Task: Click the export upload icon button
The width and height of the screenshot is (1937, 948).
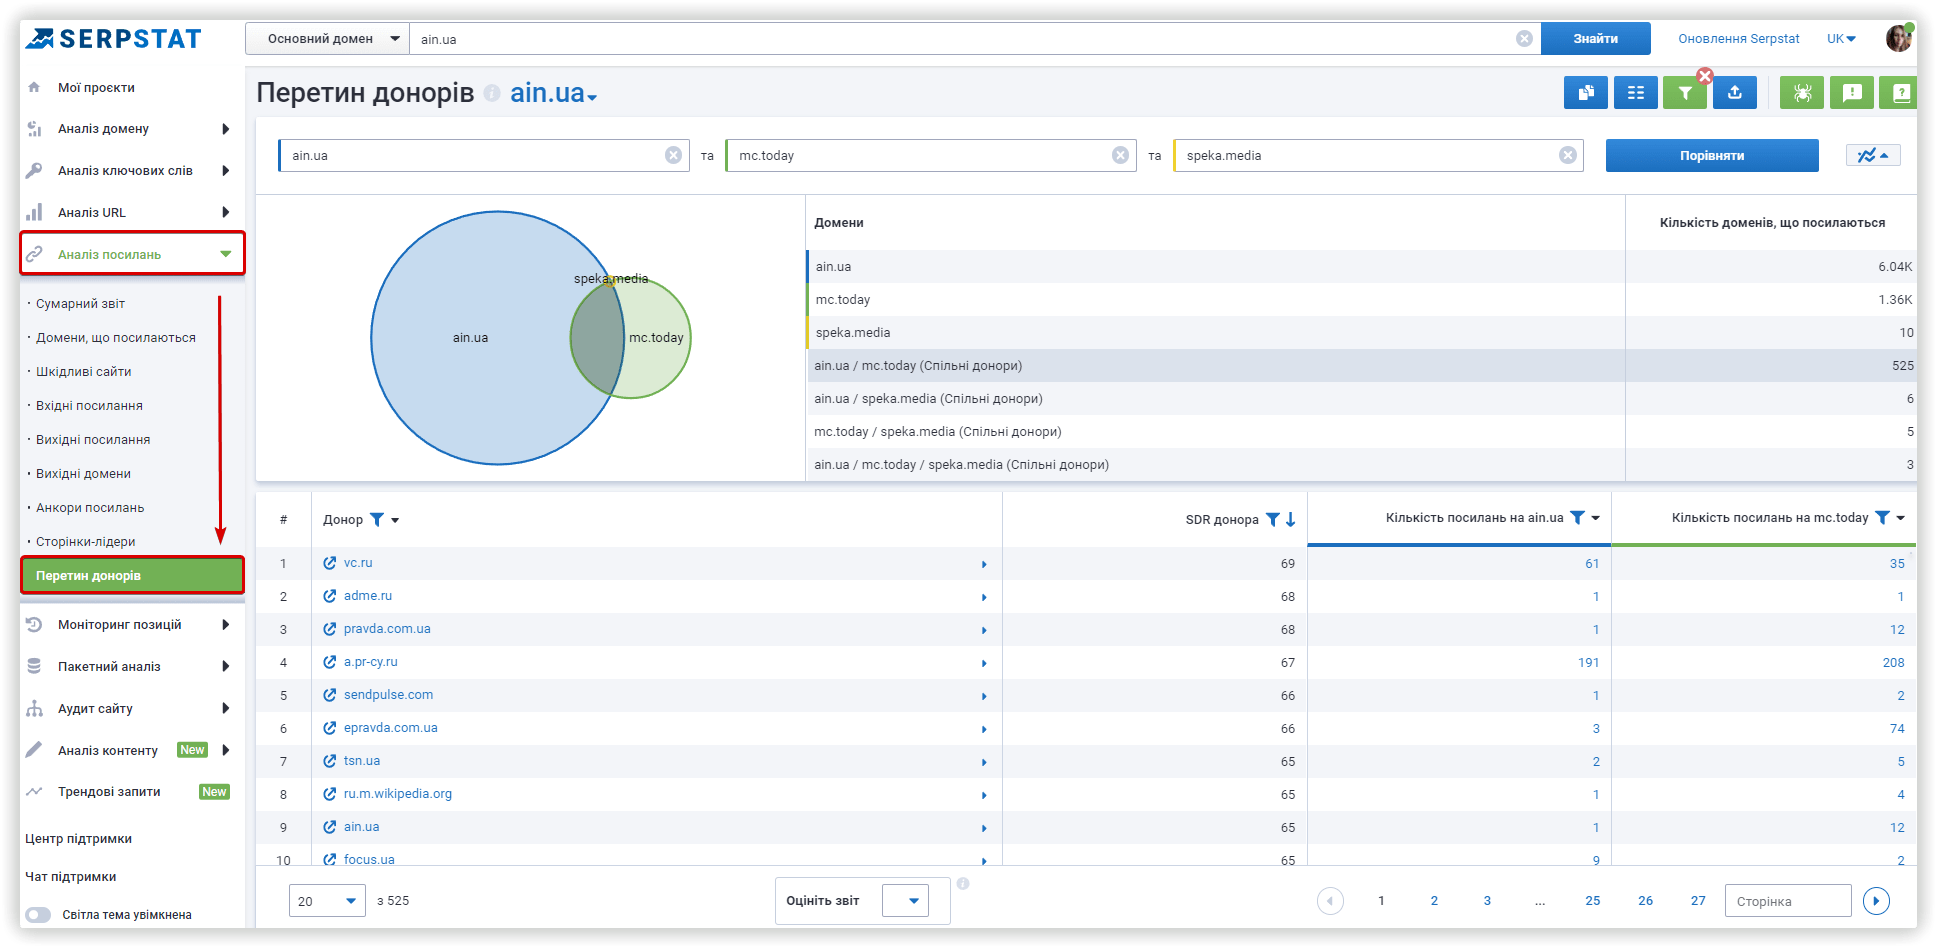Action: pos(1735,93)
